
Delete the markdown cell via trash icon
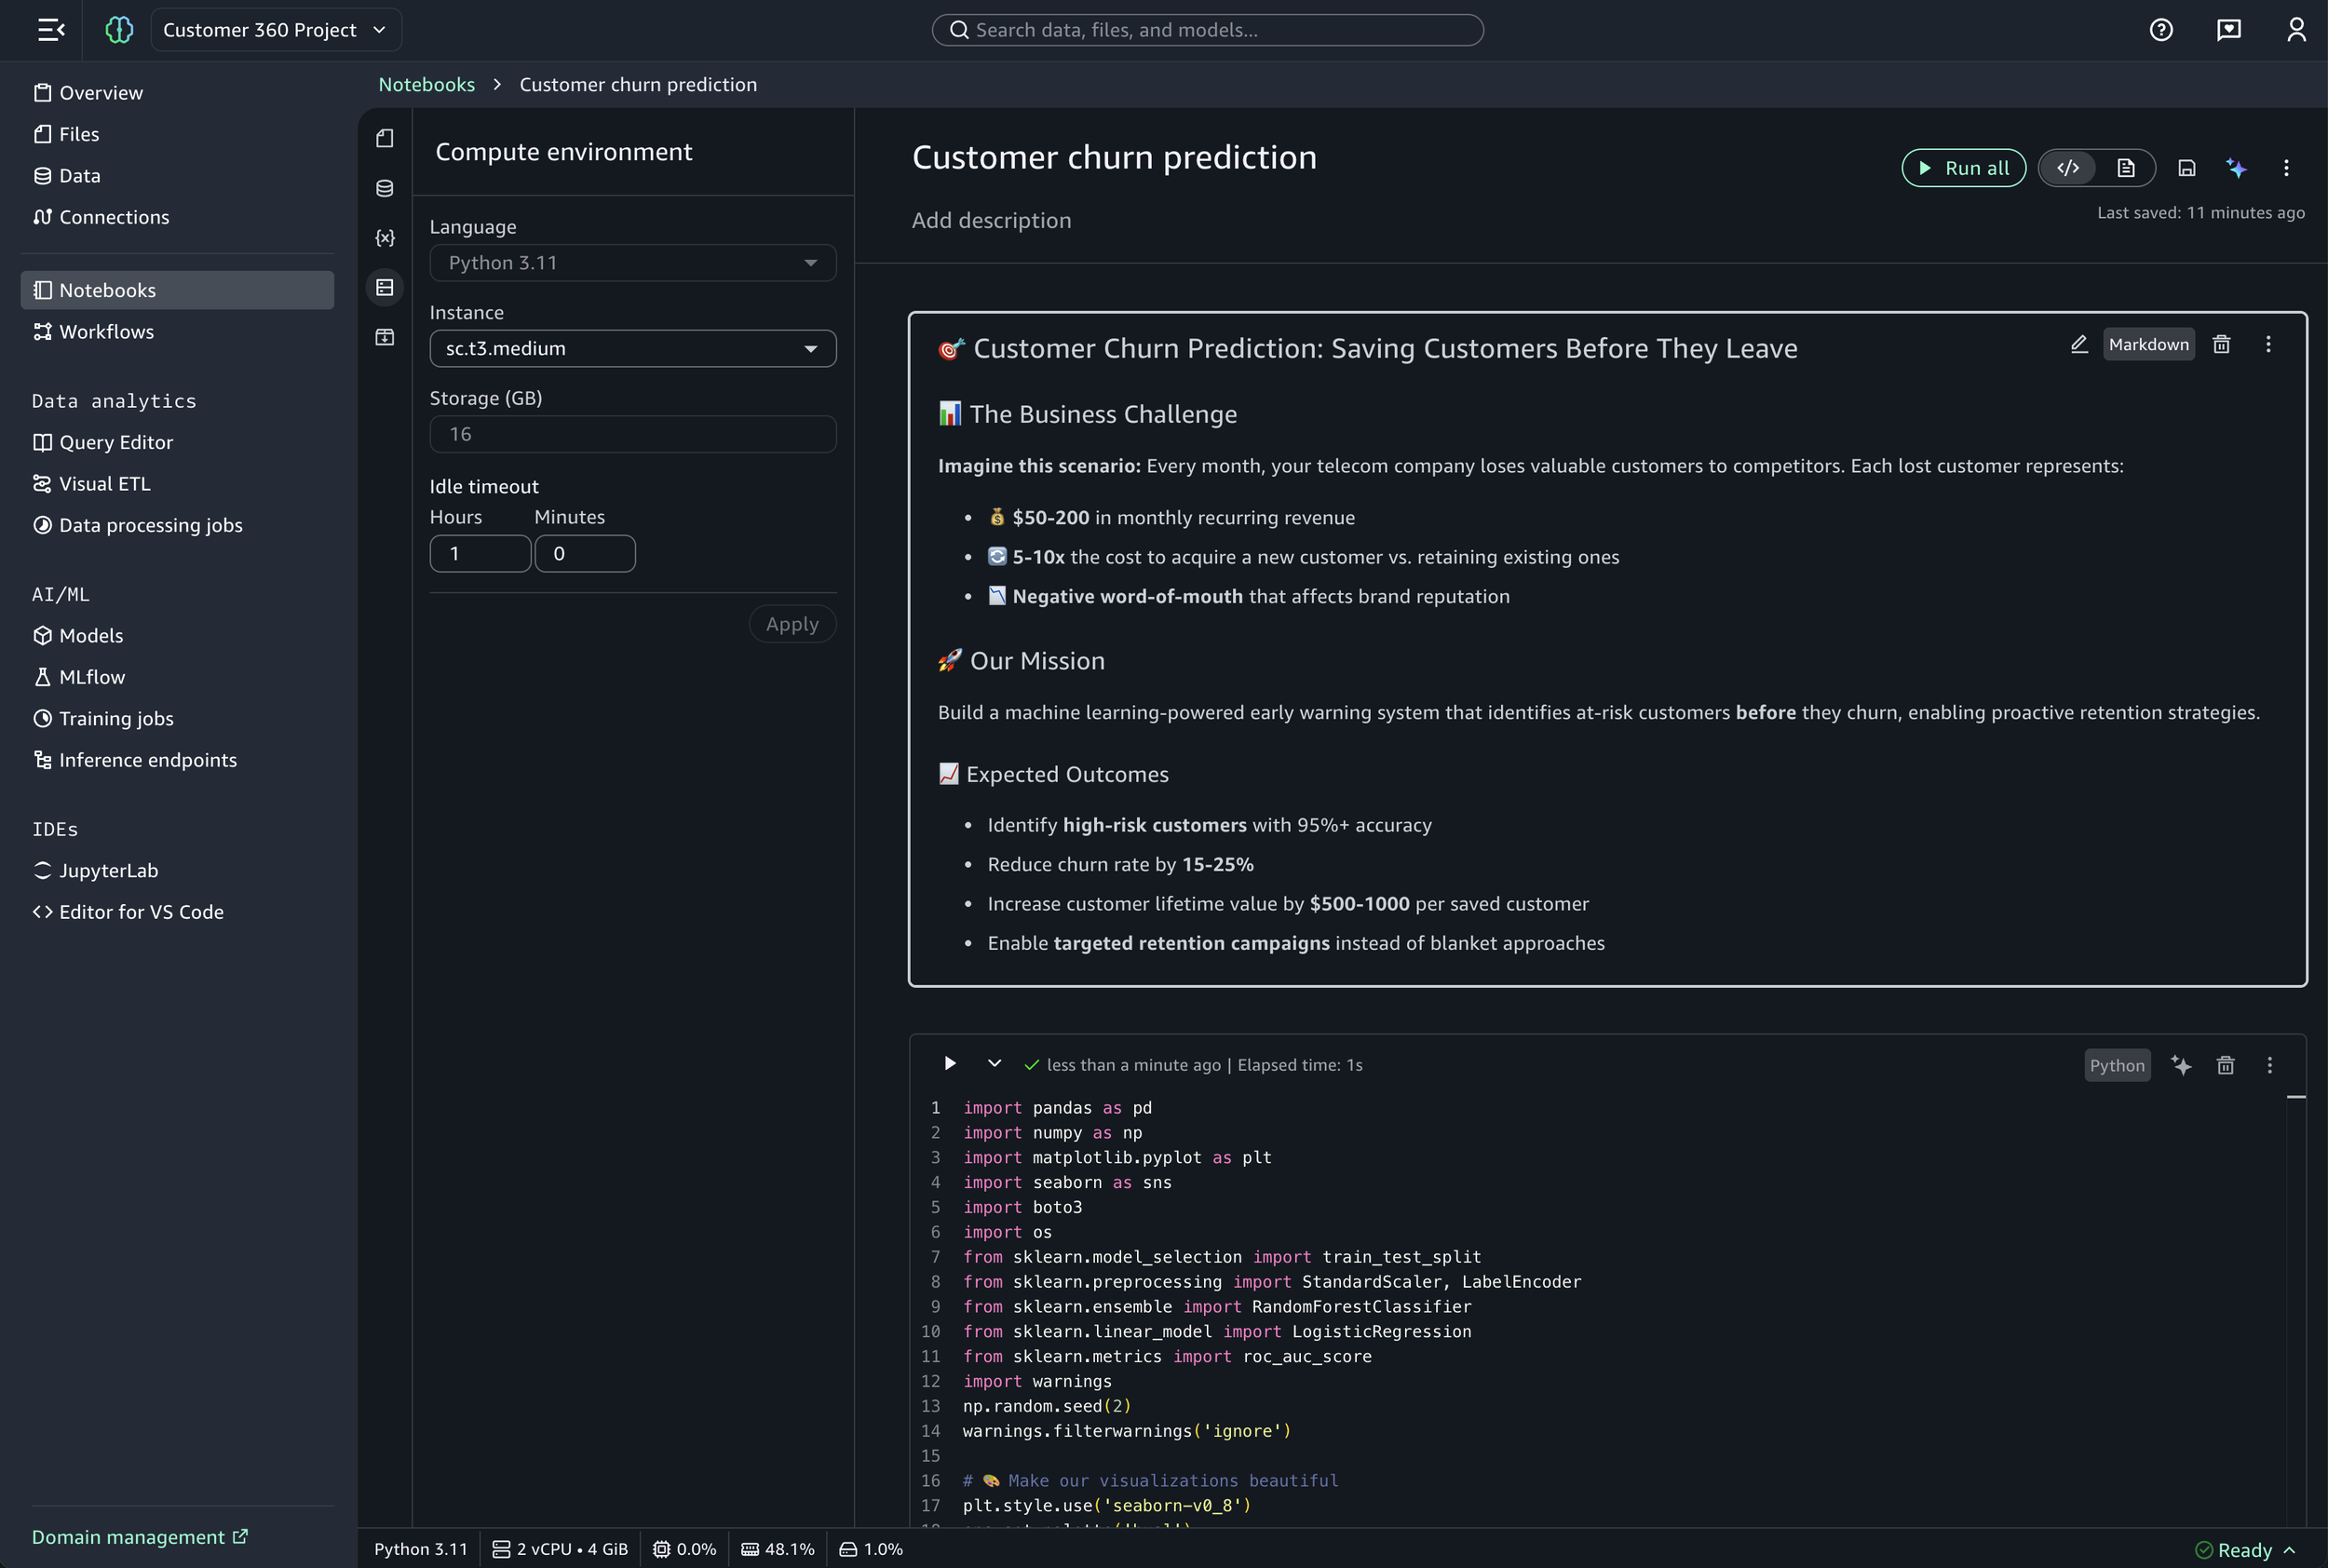tap(2221, 344)
